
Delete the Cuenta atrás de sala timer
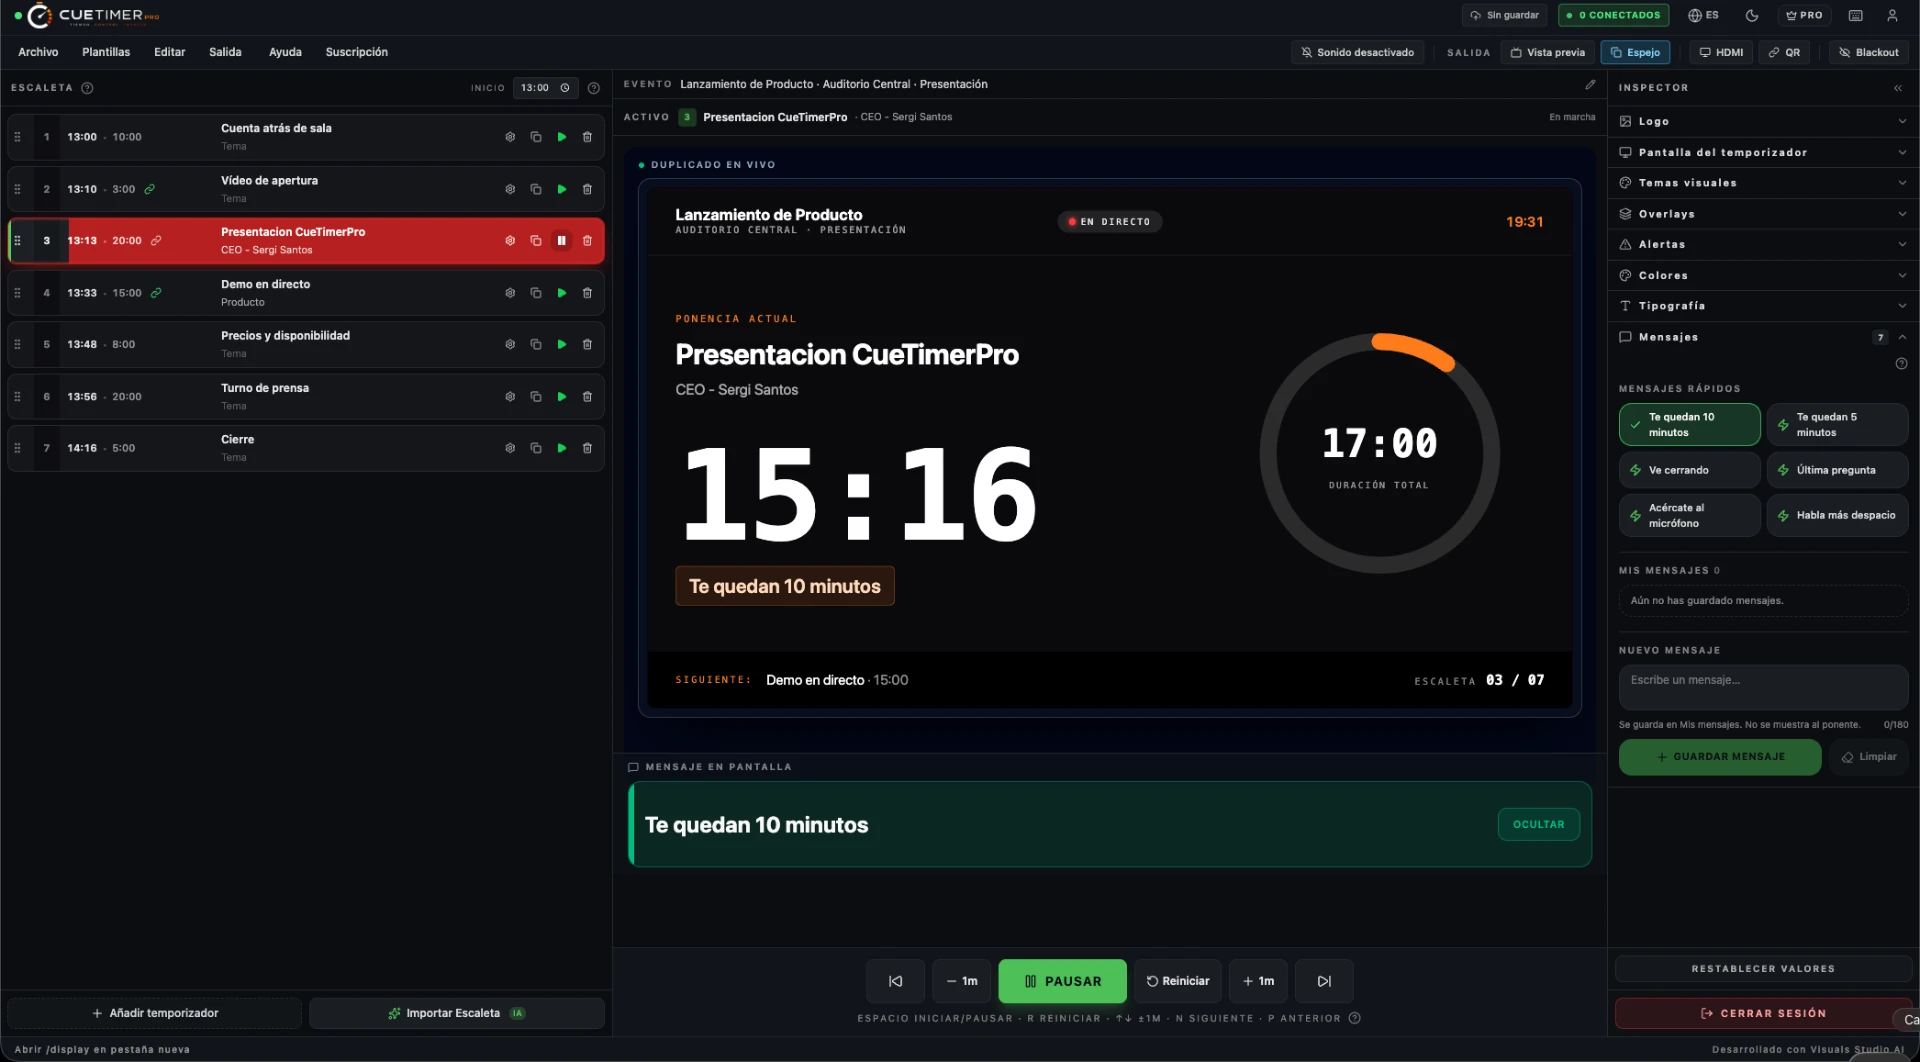(x=587, y=137)
